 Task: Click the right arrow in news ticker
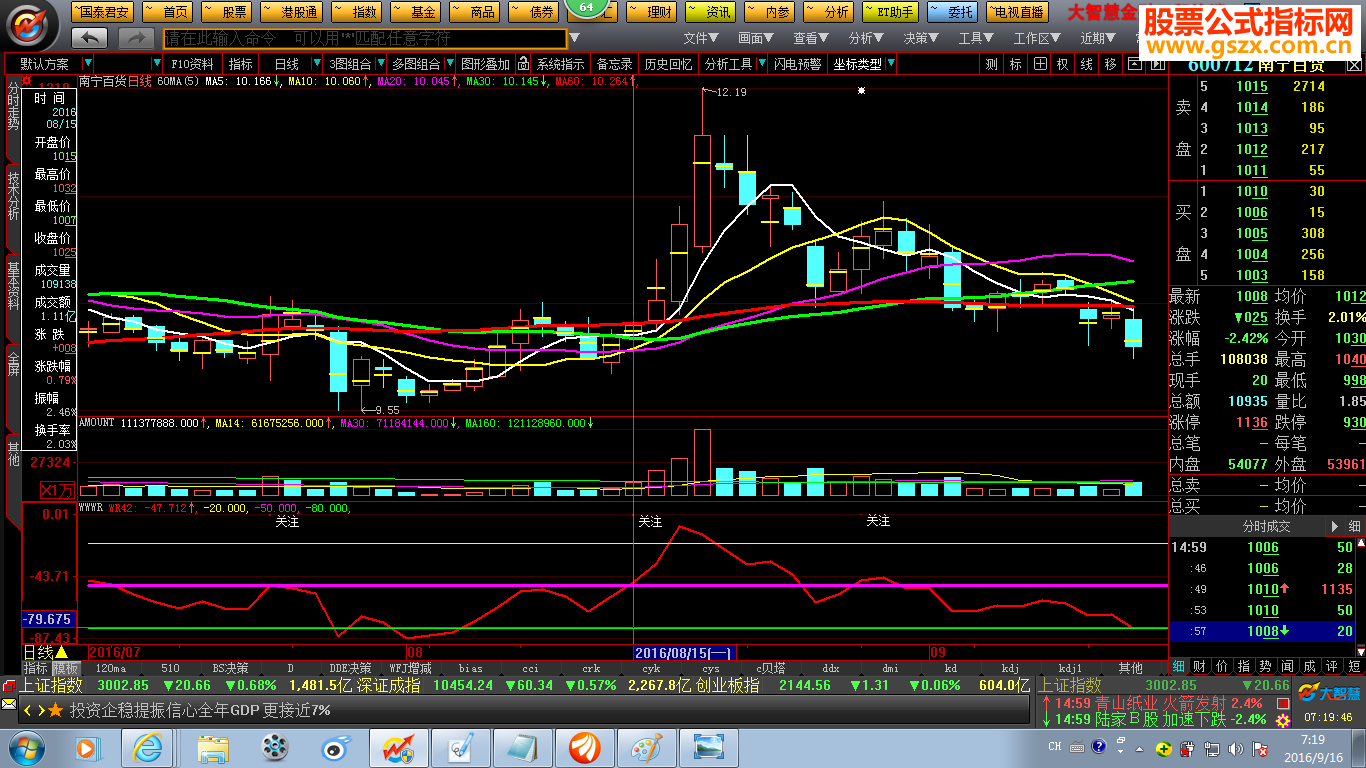coord(40,710)
